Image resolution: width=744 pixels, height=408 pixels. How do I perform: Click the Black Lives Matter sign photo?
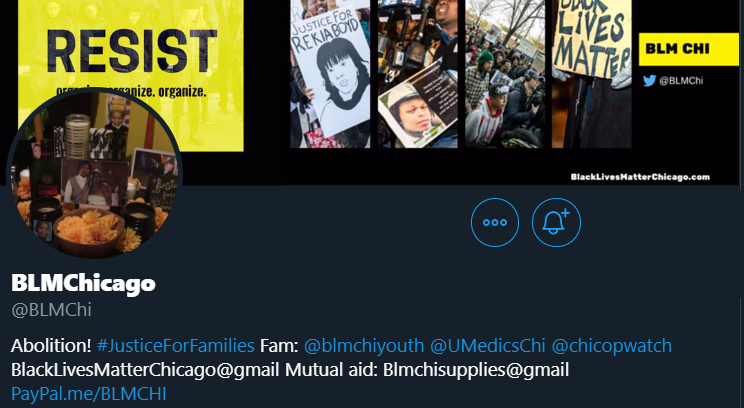click(592, 74)
